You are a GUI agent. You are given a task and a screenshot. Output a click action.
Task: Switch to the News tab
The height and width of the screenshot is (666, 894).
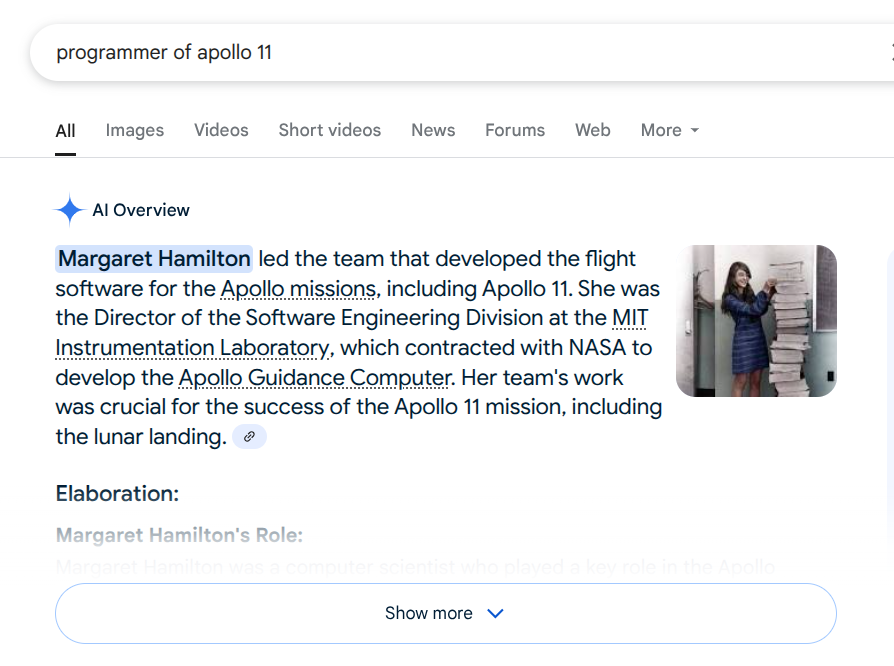click(432, 131)
